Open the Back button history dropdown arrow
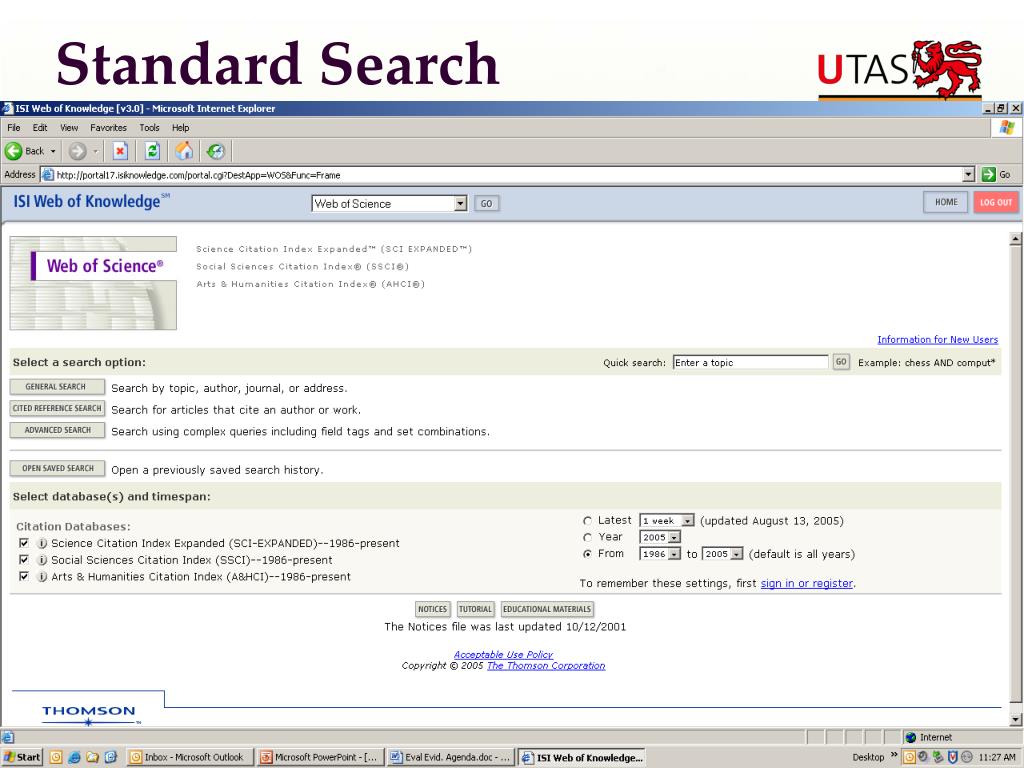The image size is (1024, 768). coord(53,152)
